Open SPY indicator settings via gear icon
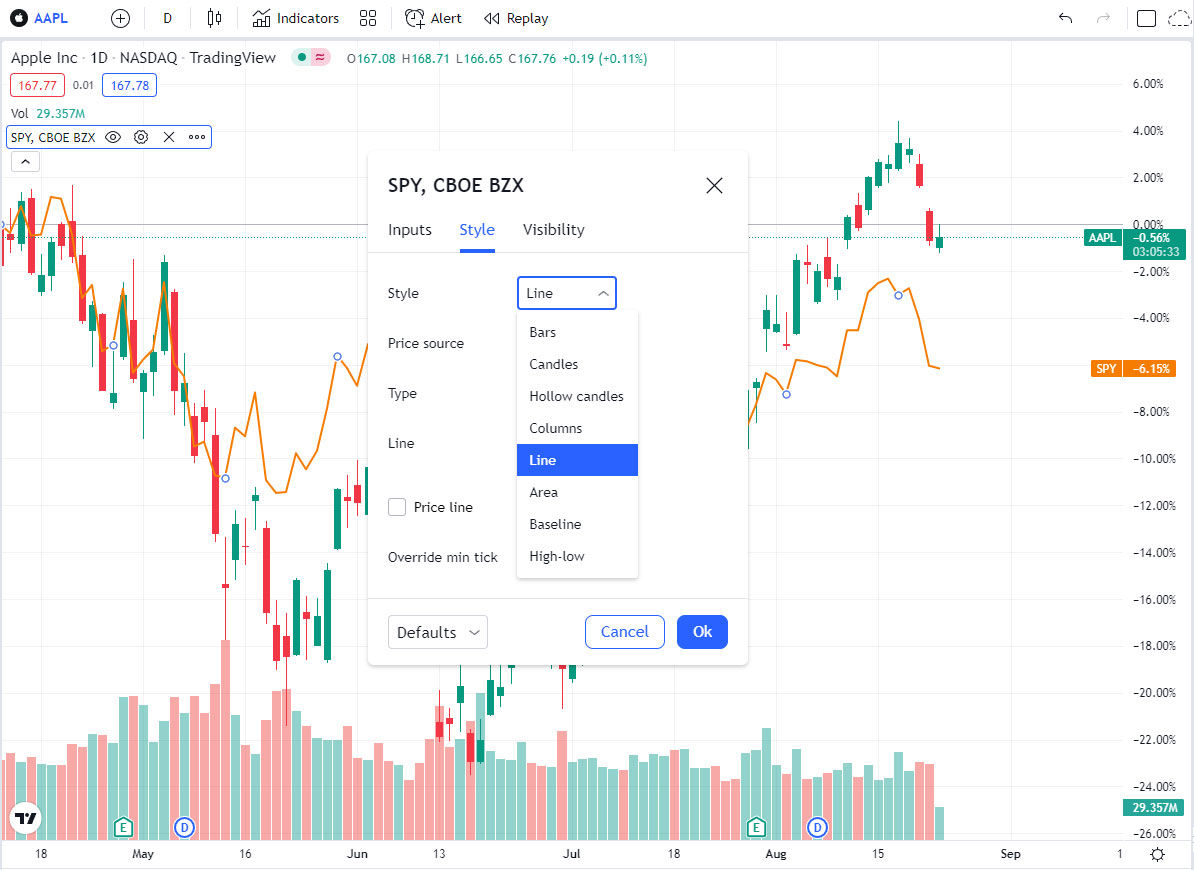This screenshot has height=870, width=1194. [x=141, y=137]
